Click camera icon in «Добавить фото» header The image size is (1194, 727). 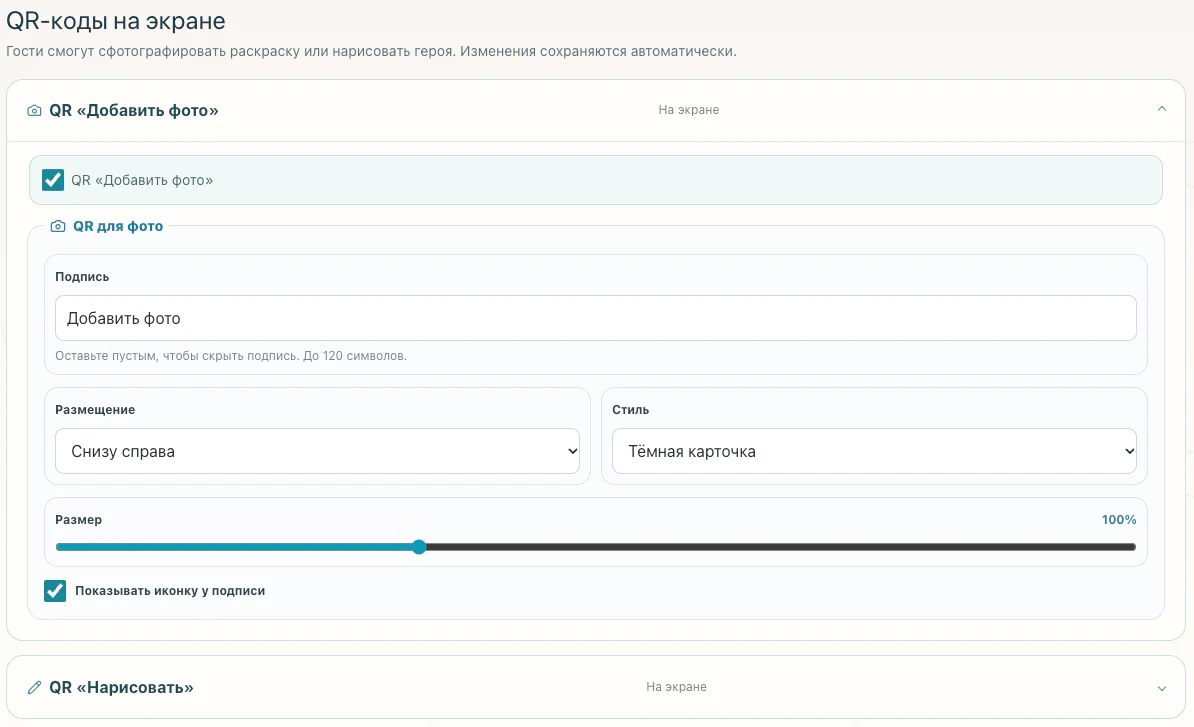34,110
